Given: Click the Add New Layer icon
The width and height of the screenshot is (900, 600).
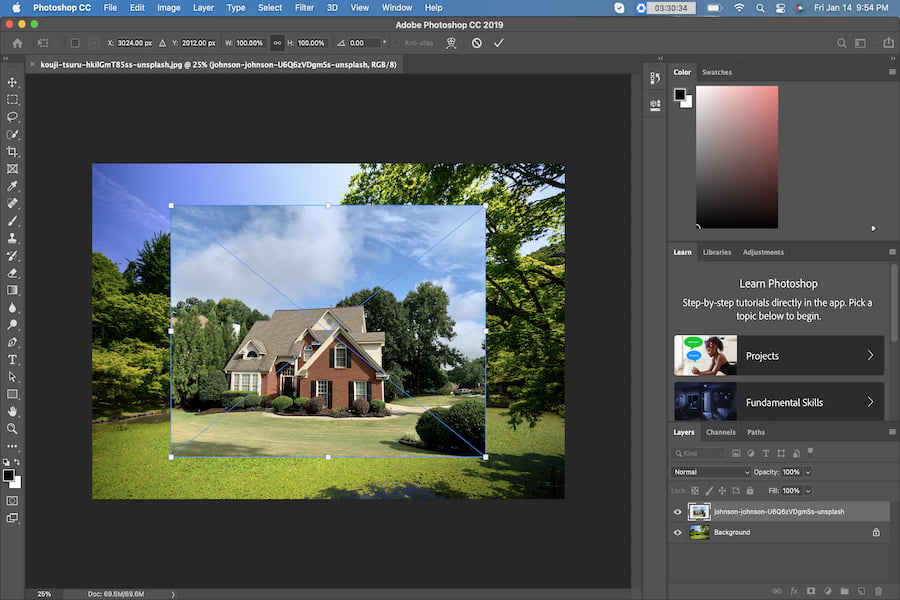Looking at the screenshot, I should [x=859, y=590].
